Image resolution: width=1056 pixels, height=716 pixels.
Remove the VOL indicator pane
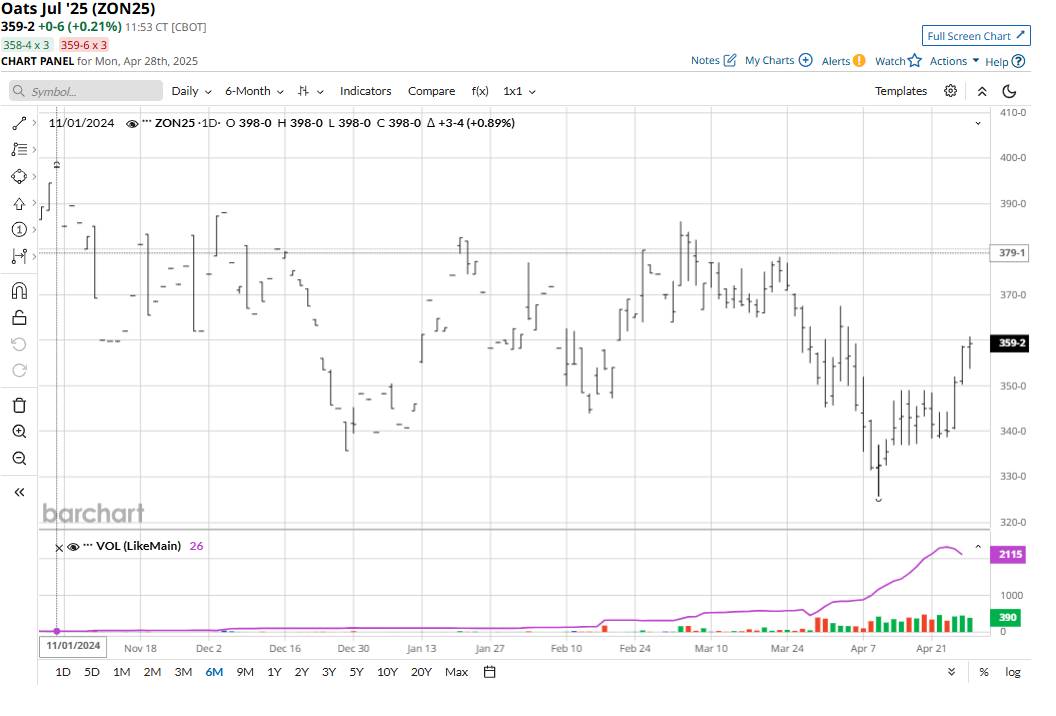click(59, 548)
